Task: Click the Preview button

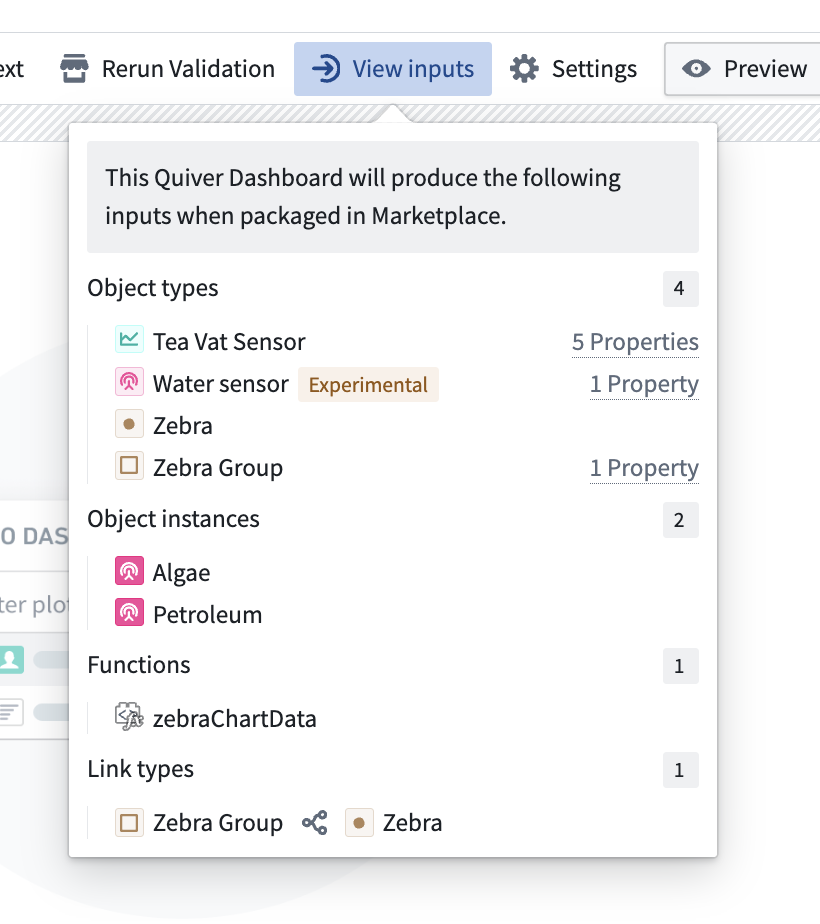Action: [743, 69]
